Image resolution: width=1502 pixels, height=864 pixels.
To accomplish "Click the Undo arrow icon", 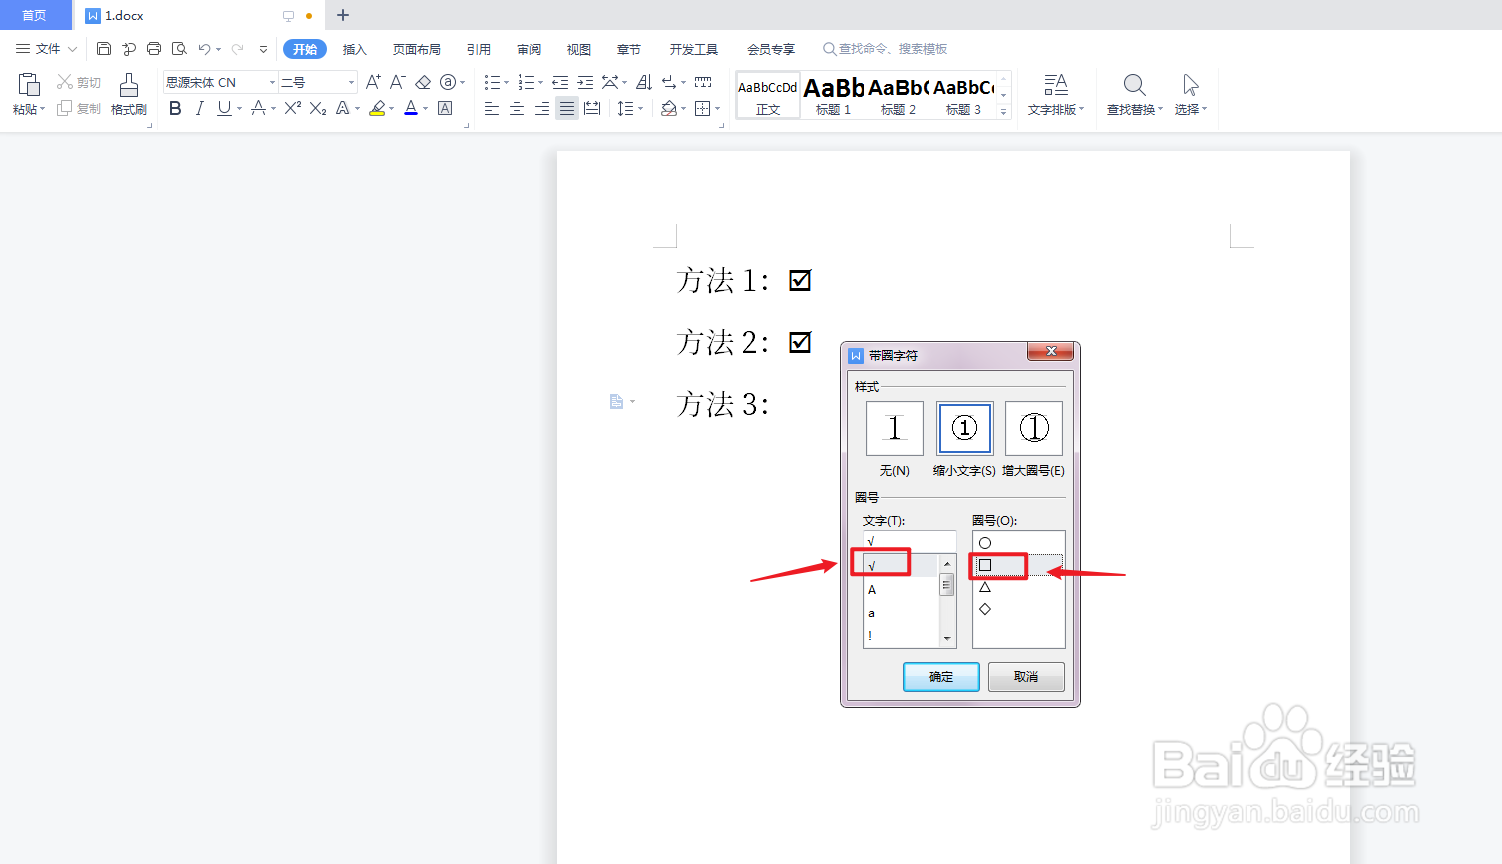I will coord(204,49).
